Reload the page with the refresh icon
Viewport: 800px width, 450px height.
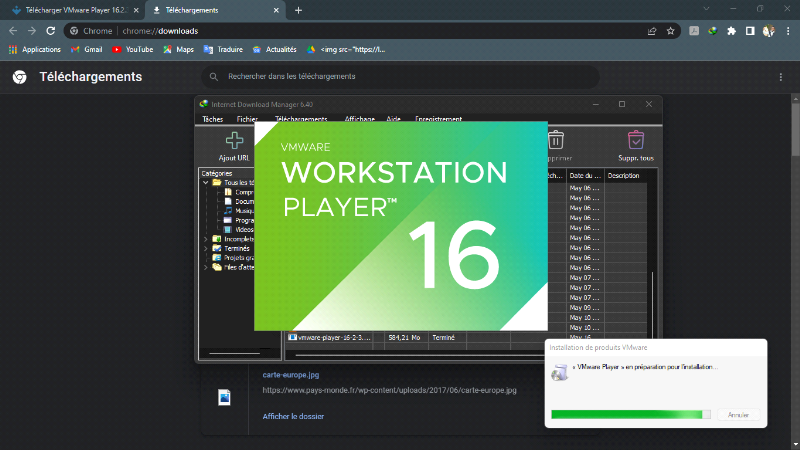pyautogui.click(x=51, y=31)
